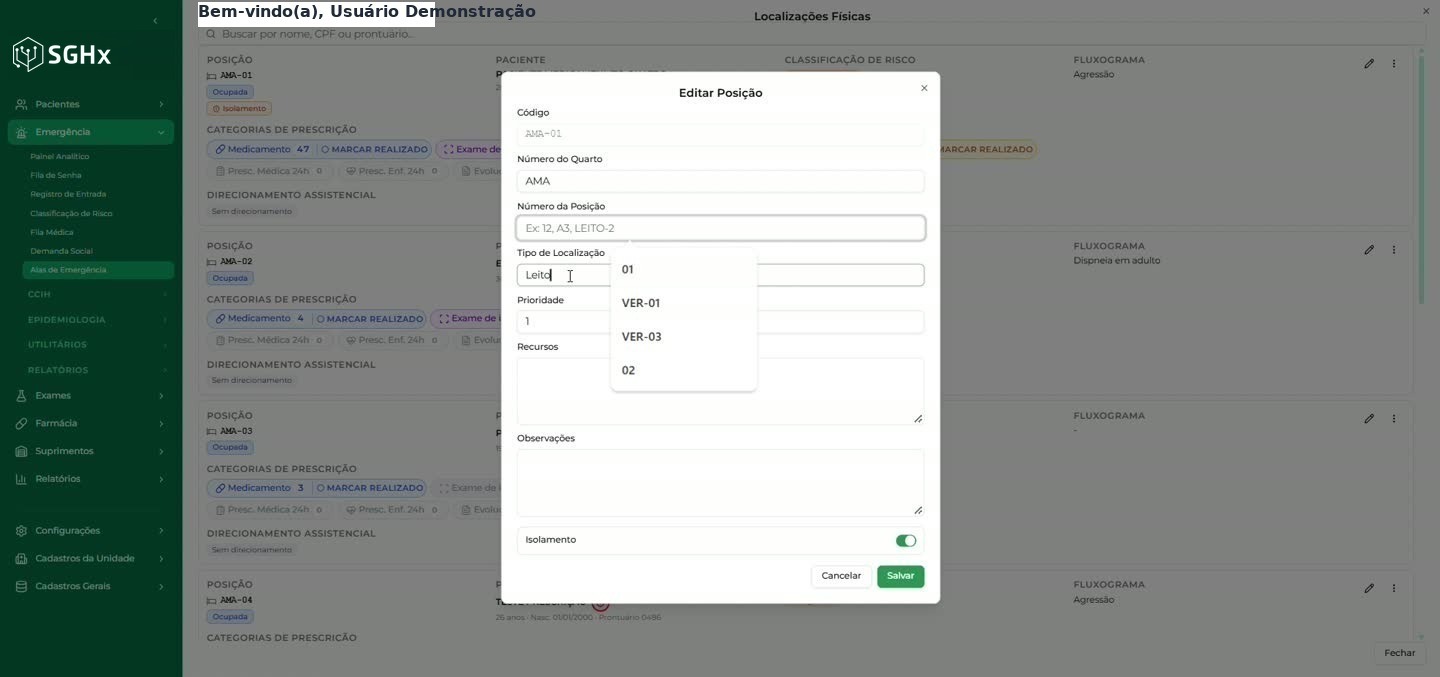This screenshot has width=1440, height=677.
Task: Choose suggestion VER-03
Action: (x=683, y=337)
